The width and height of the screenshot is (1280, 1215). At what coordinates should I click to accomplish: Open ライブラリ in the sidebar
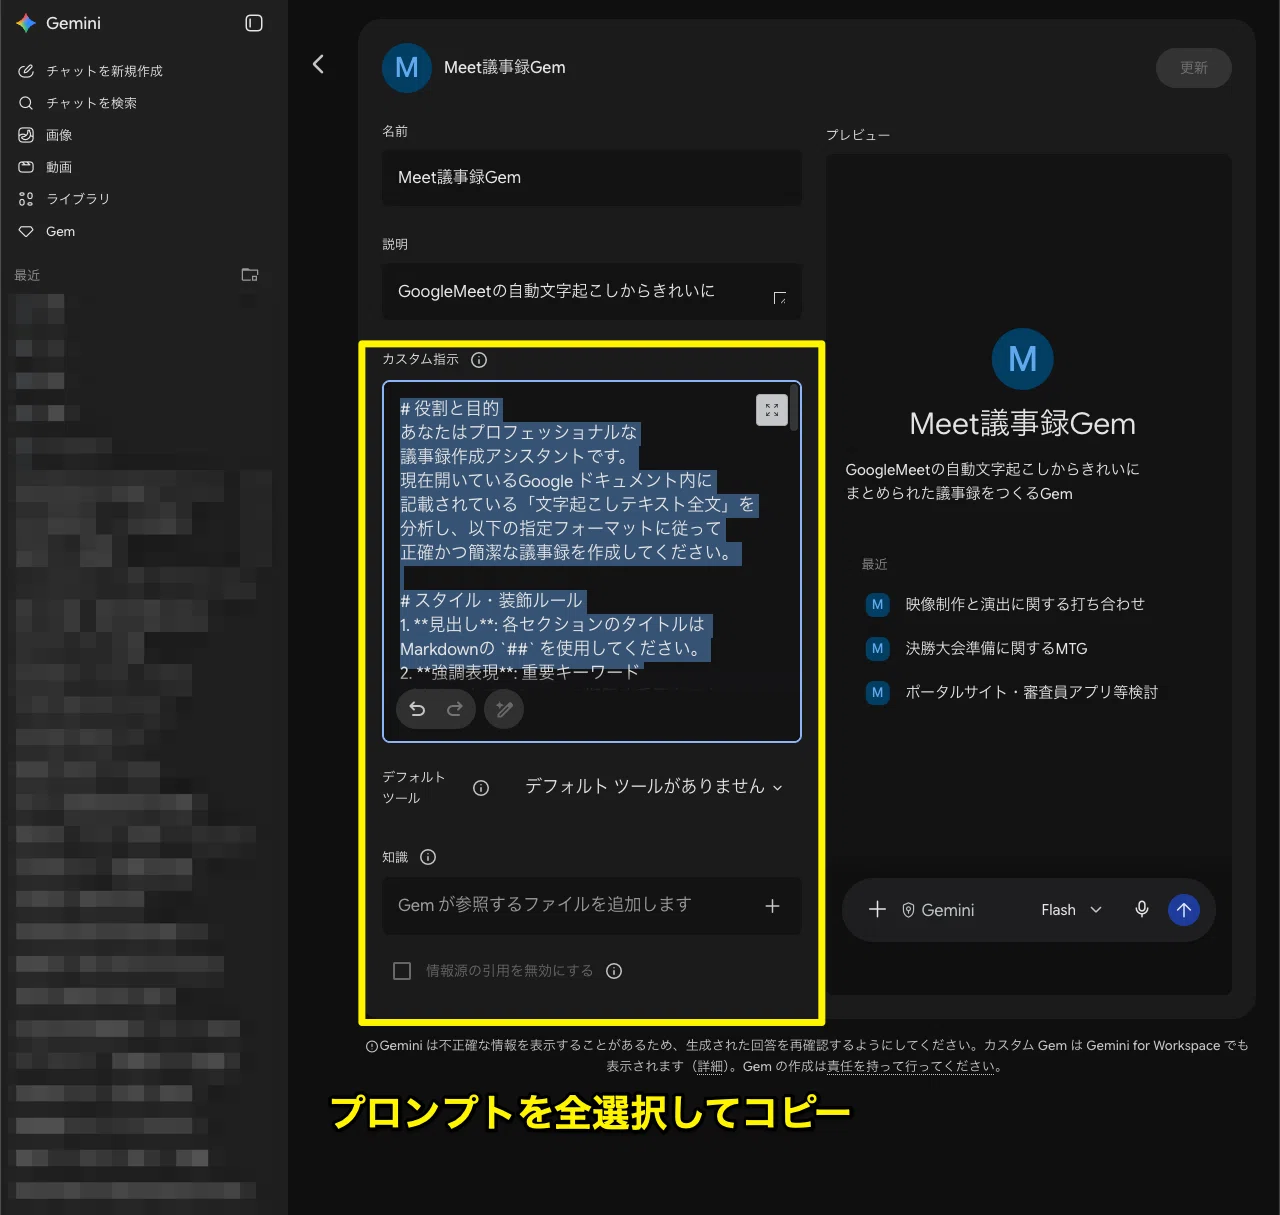[78, 199]
